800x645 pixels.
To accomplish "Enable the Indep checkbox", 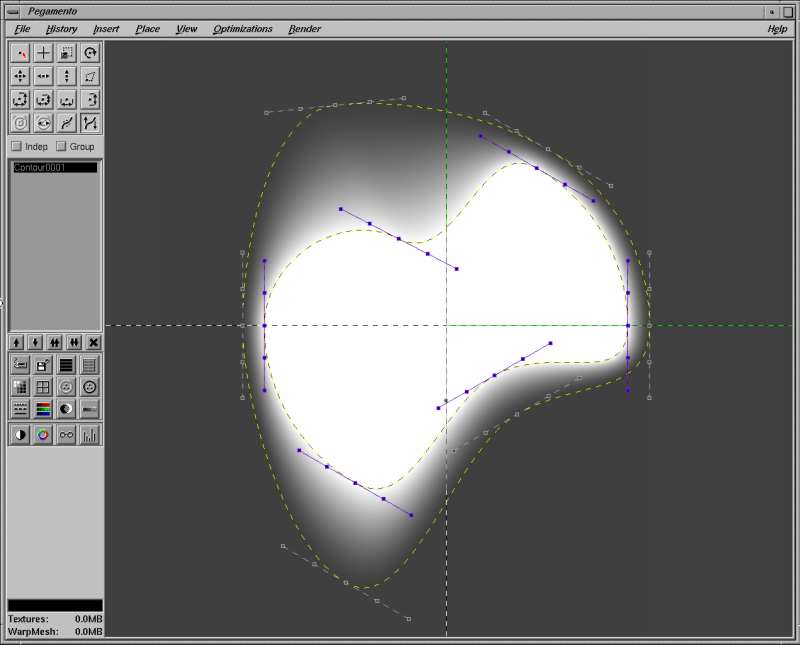I will (16, 147).
